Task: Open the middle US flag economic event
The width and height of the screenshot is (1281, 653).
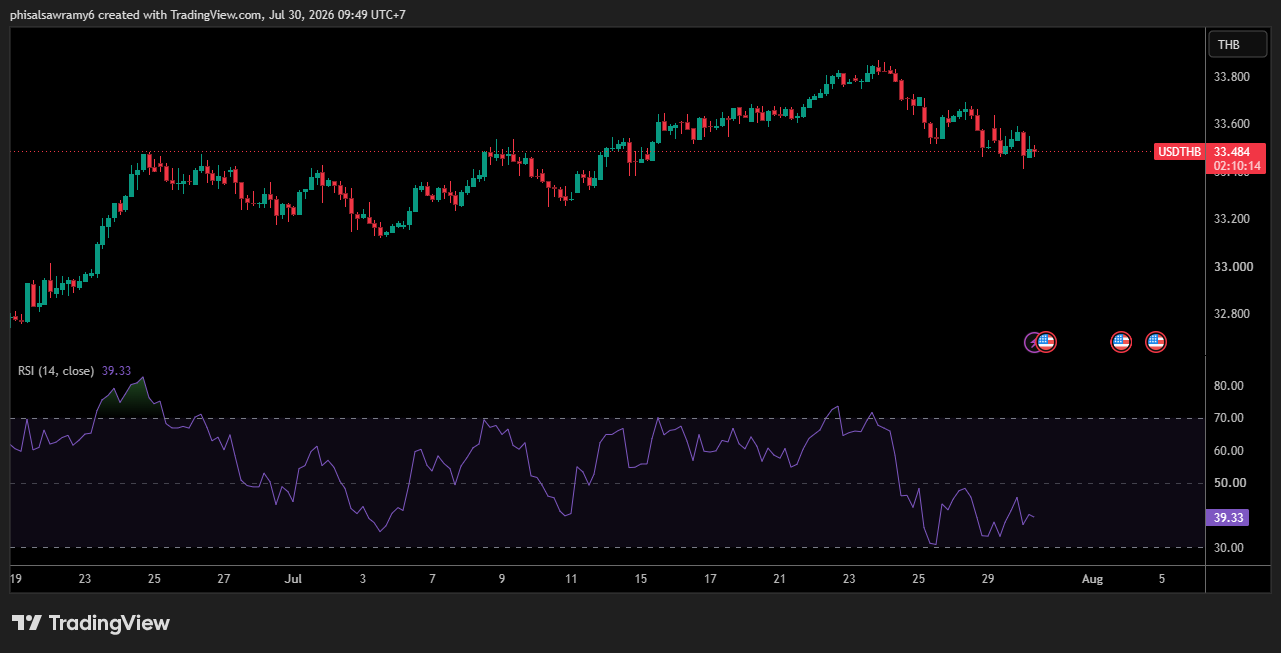Action: (1121, 342)
